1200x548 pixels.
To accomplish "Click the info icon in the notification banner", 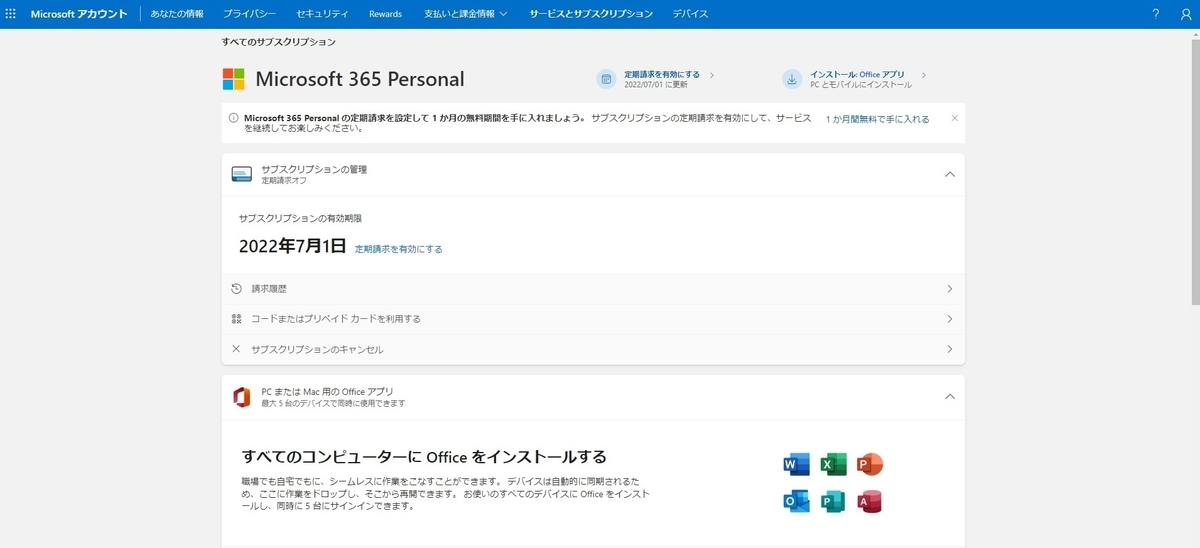I will (x=233, y=118).
